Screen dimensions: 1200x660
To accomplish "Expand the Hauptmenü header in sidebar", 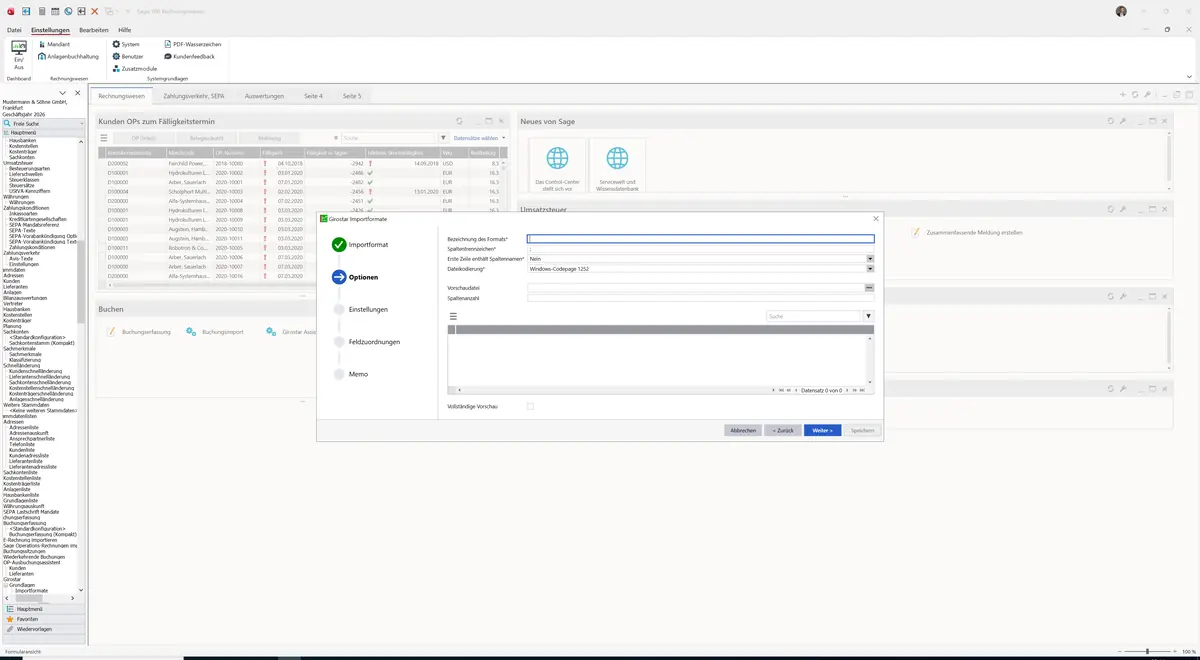I will [x=43, y=132].
